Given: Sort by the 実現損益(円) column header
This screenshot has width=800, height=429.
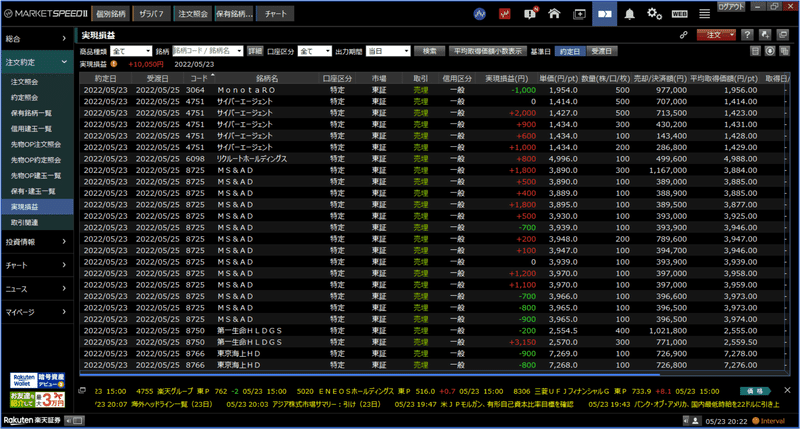Looking at the screenshot, I should (x=506, y=78).
